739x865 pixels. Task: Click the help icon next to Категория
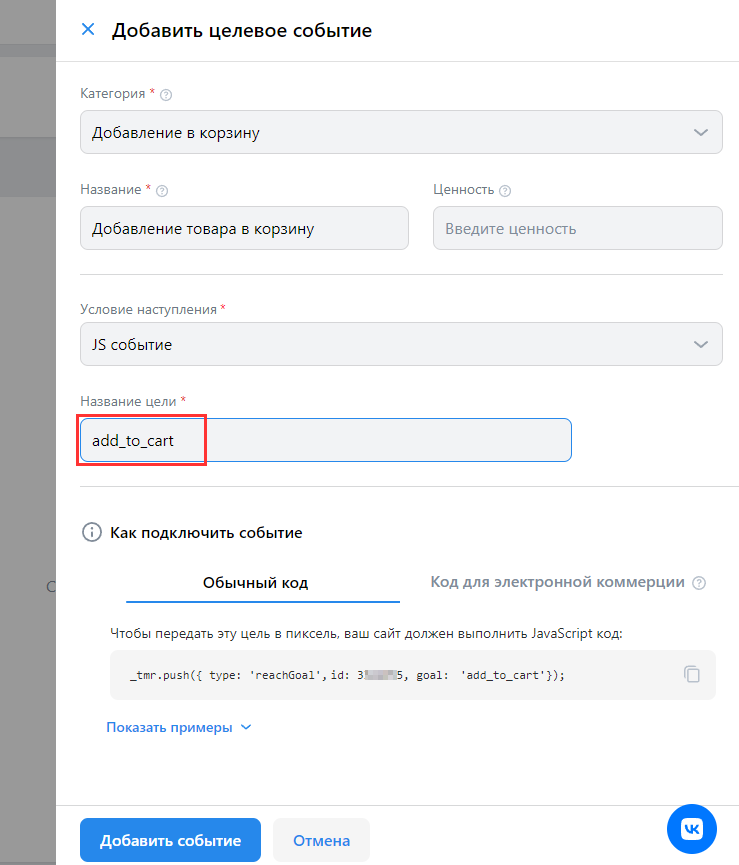tap(166, 95)
